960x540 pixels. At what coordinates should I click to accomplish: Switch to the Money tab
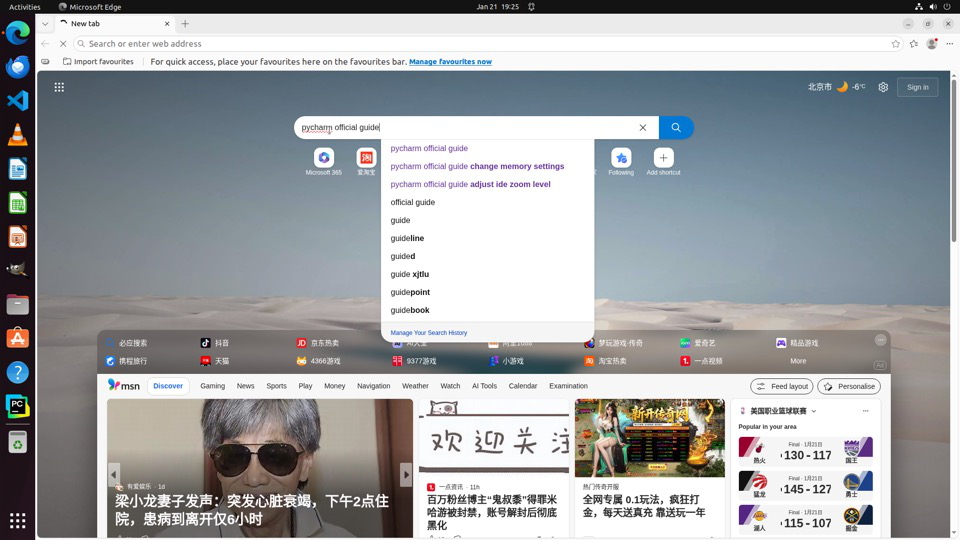(x=334, y=386)
